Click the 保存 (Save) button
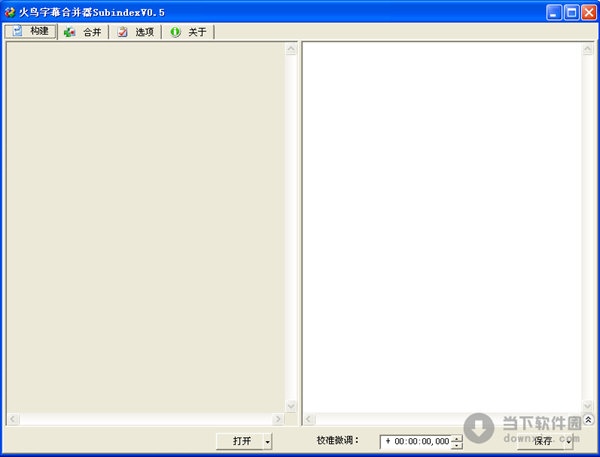Image resolution: width=600 pixels, height=457 pixels. coord(543,441)
